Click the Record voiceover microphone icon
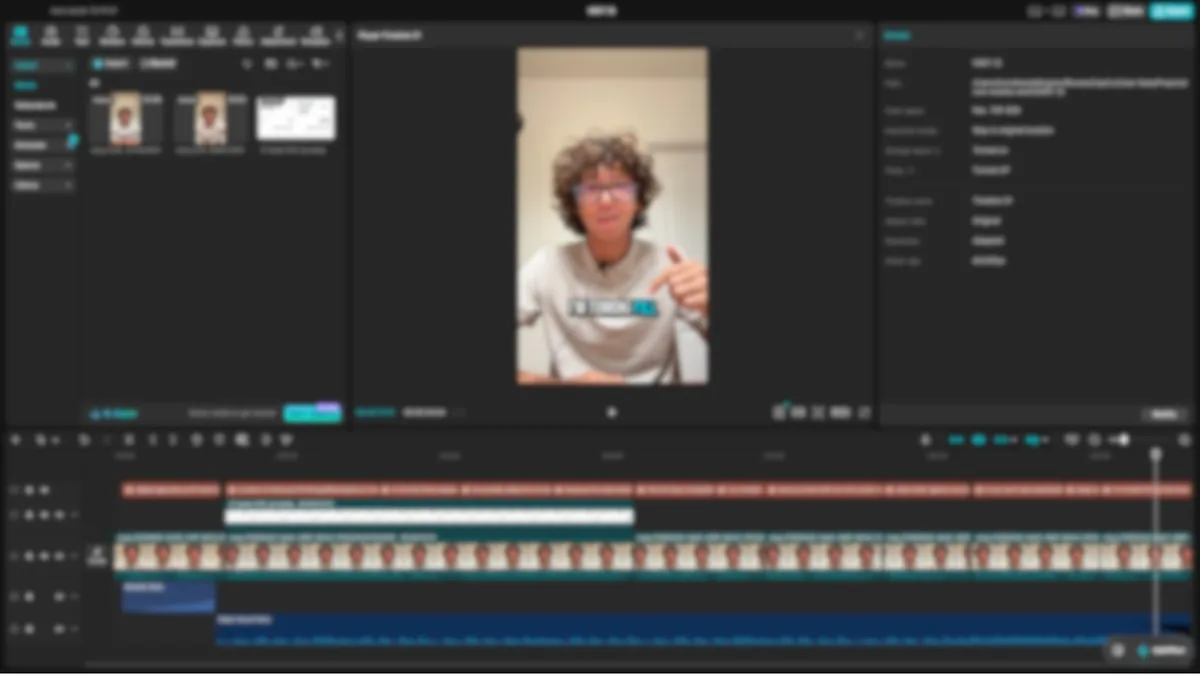1200x675 pixels. click(x=925, y=440)
